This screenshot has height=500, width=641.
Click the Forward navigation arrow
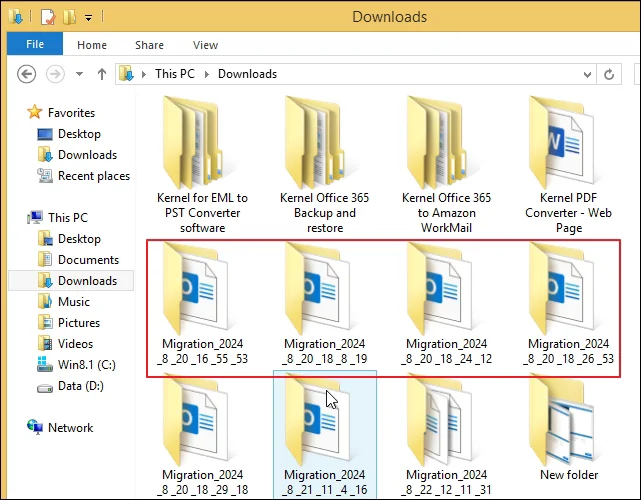pyautogui.click(x=55, y=74)
